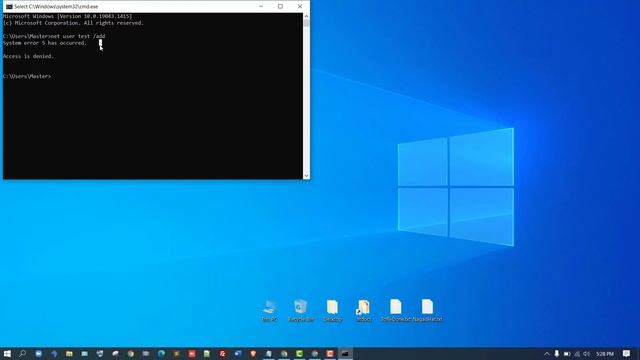
Task: Switch to the Command Prompt taskbar button
Action: (x=345, y=353)
